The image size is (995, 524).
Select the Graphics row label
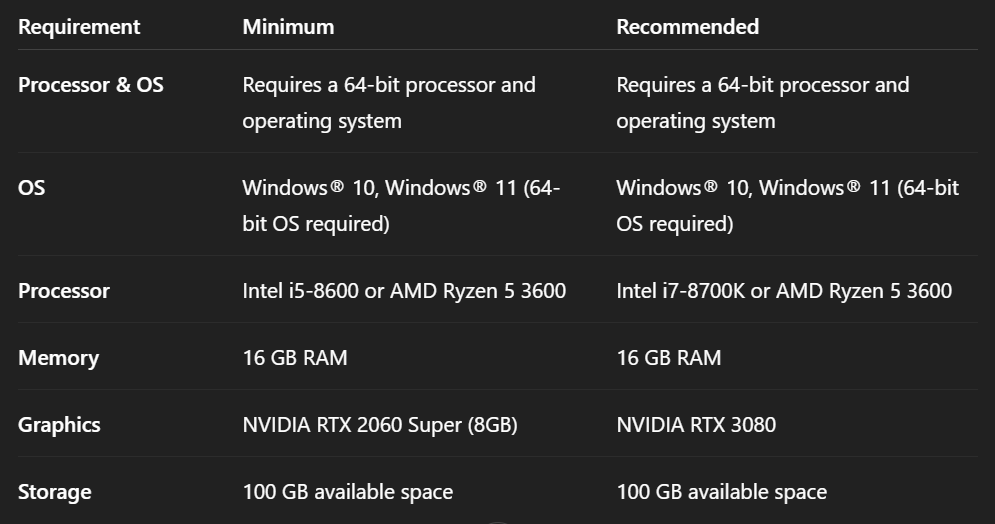[59, 425]
